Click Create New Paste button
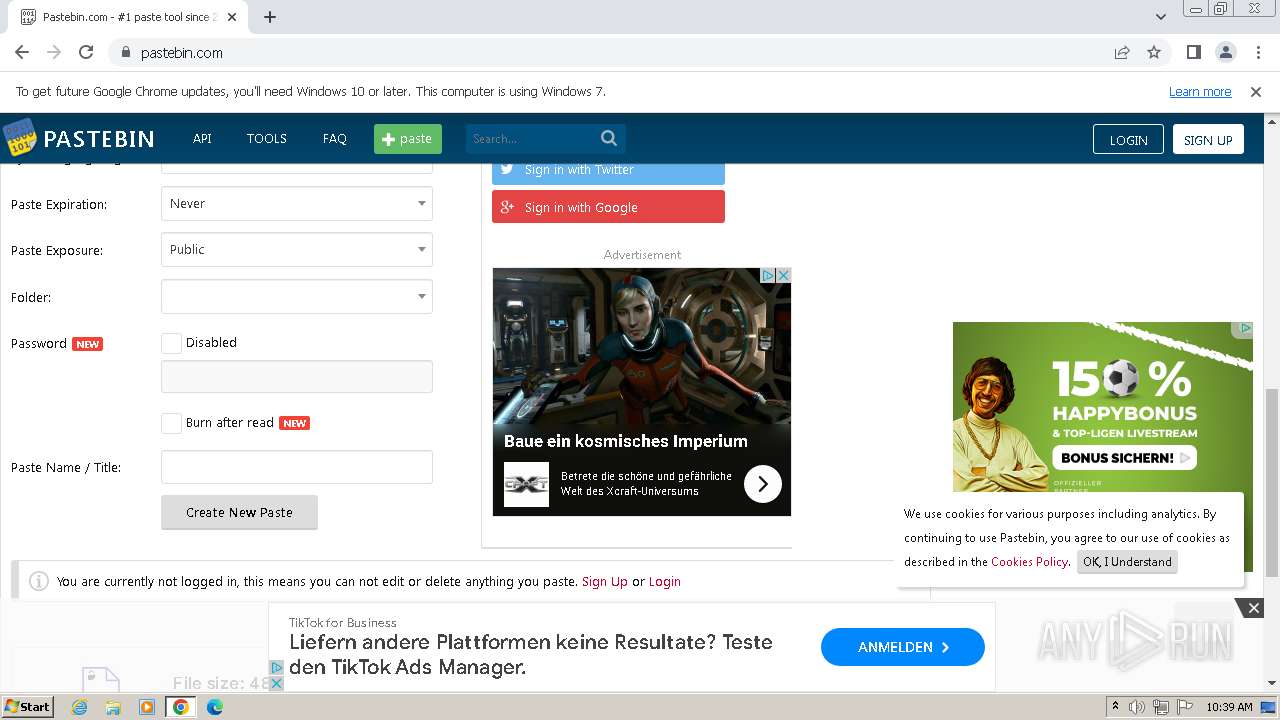1280x720 pixels. point(239,512)
